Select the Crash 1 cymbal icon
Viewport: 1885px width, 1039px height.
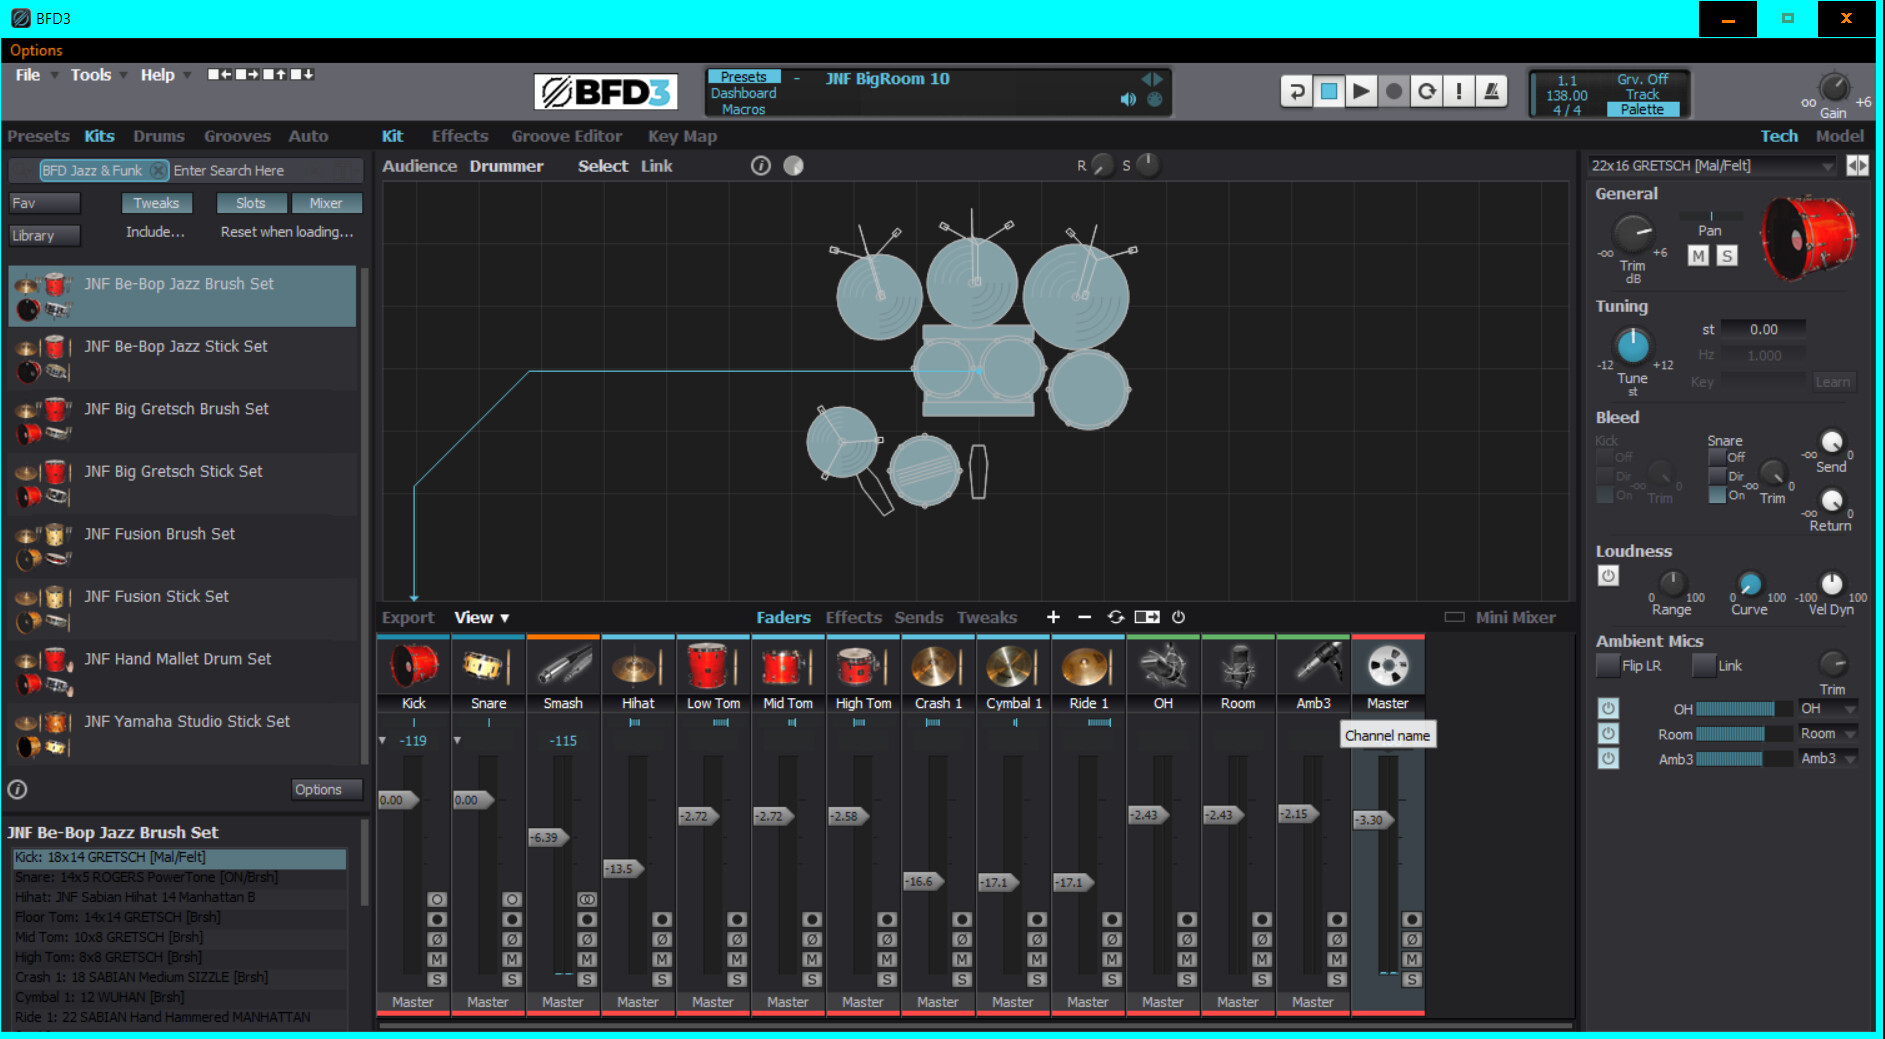938,666
